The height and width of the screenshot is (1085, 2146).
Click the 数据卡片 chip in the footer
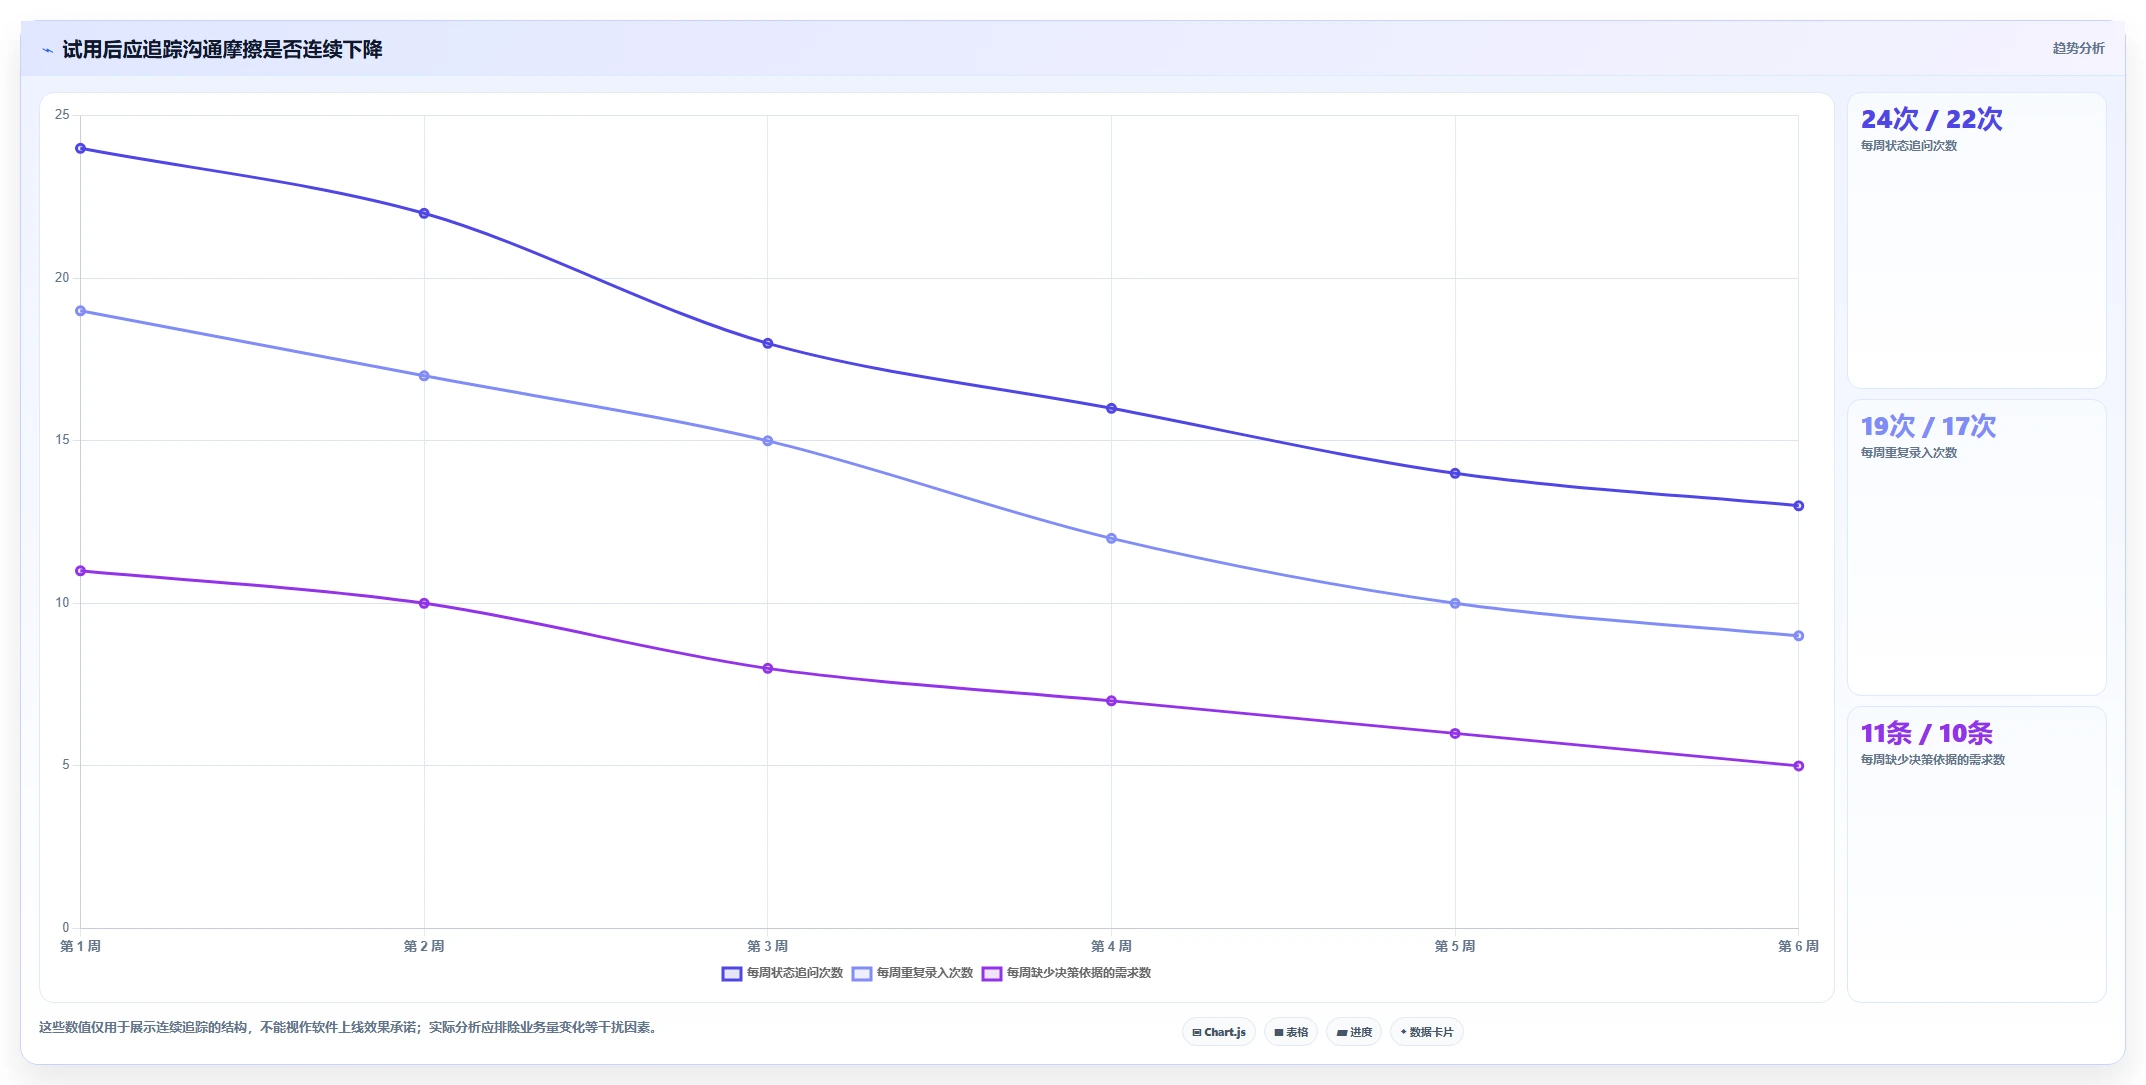(x=1427, y=1032)
